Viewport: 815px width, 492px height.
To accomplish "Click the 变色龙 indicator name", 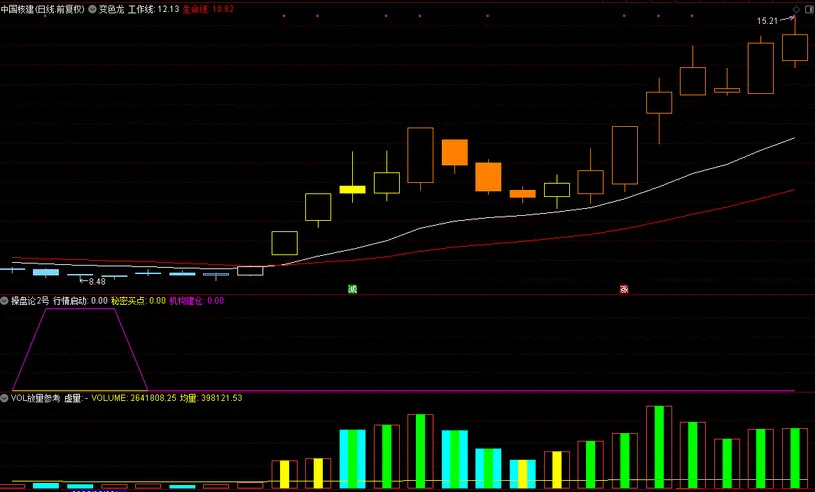I will pos(112,9).
